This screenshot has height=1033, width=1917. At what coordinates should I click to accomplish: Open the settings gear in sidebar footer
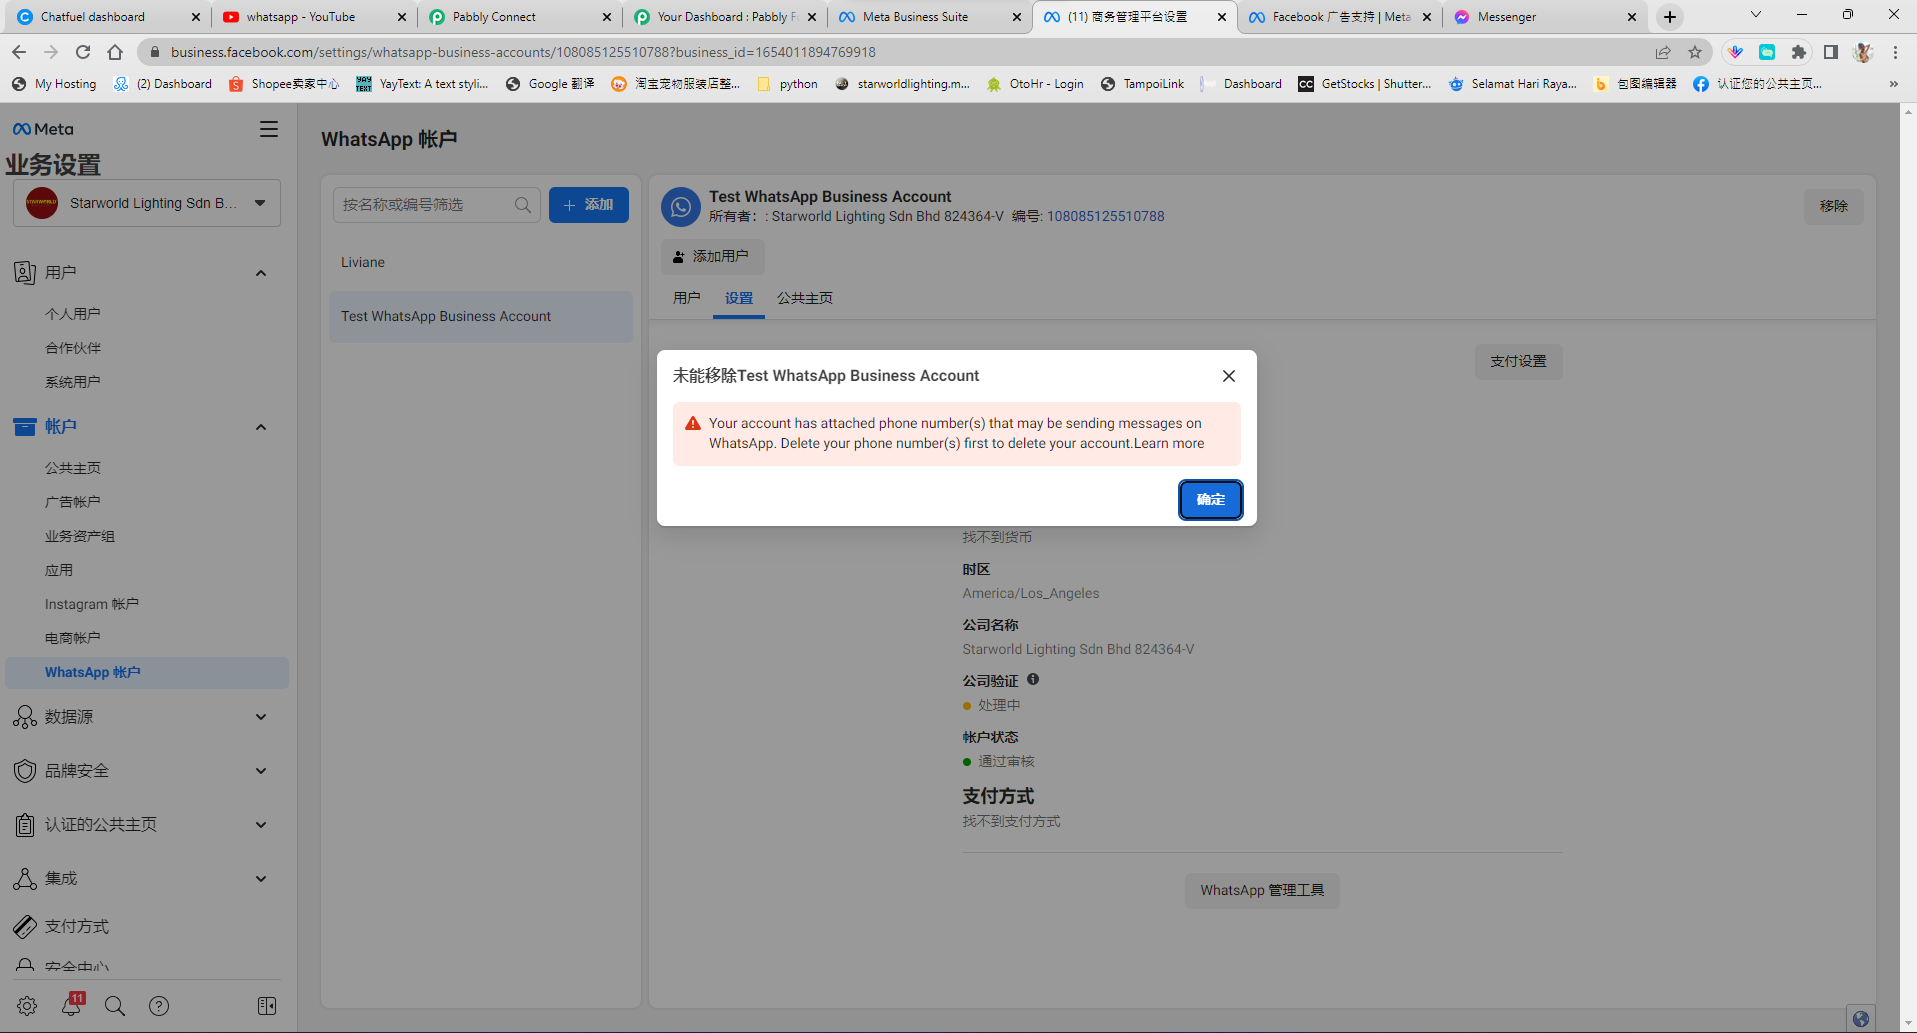click(x=27, y=1006)
